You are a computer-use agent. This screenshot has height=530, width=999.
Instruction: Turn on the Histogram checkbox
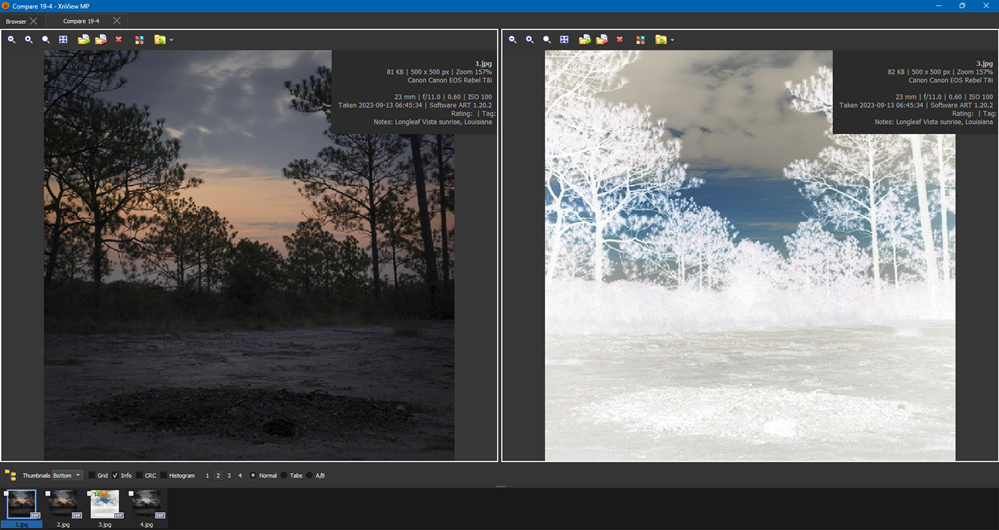tap(165, 475)
